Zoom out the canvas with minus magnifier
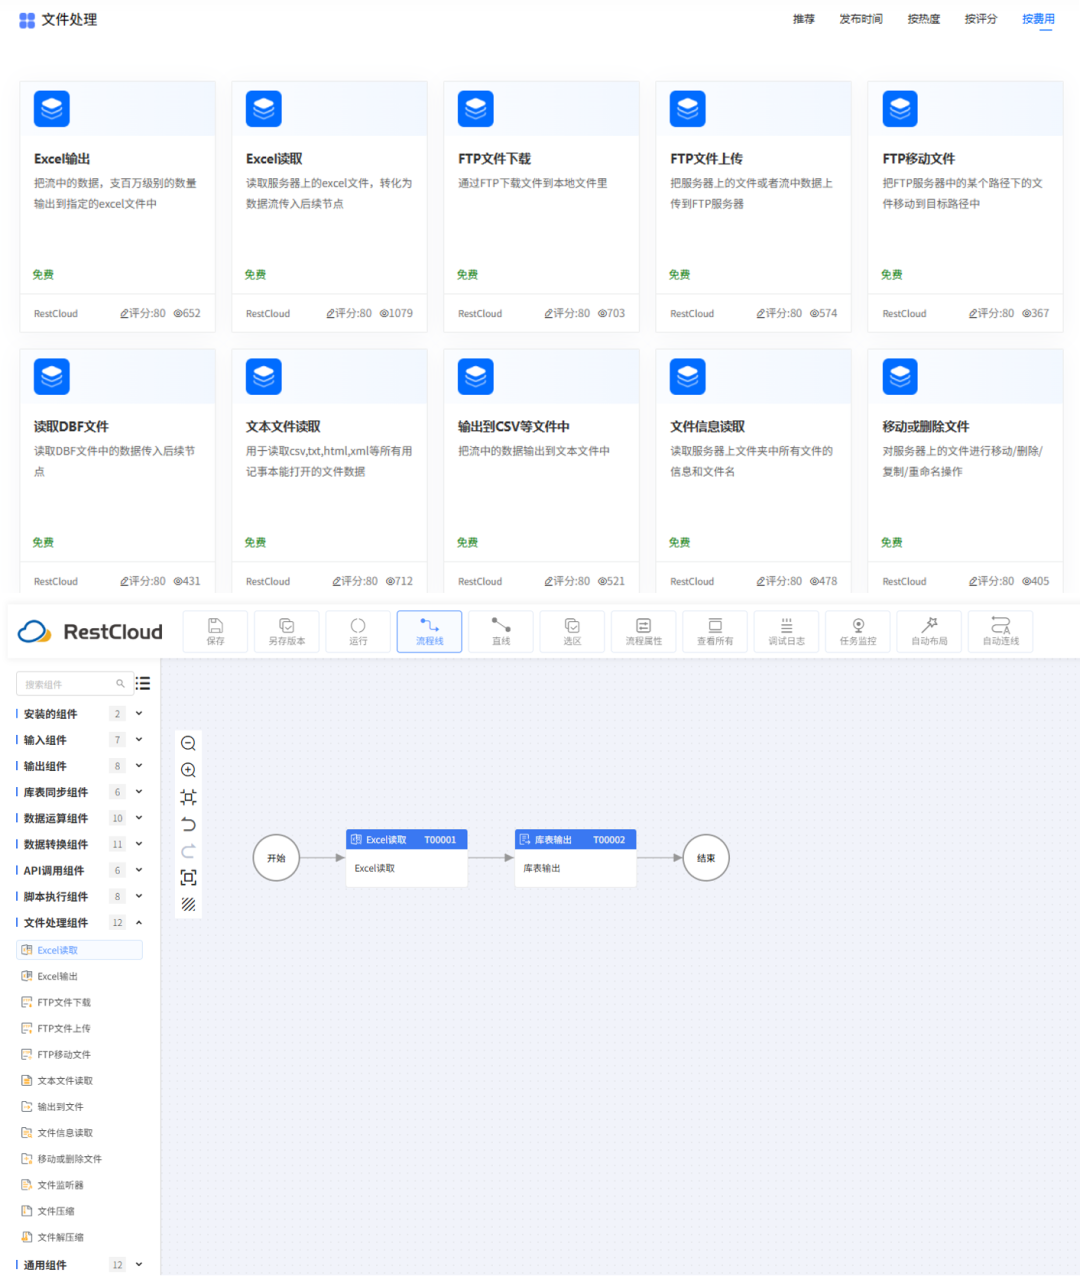 (188, 743)
